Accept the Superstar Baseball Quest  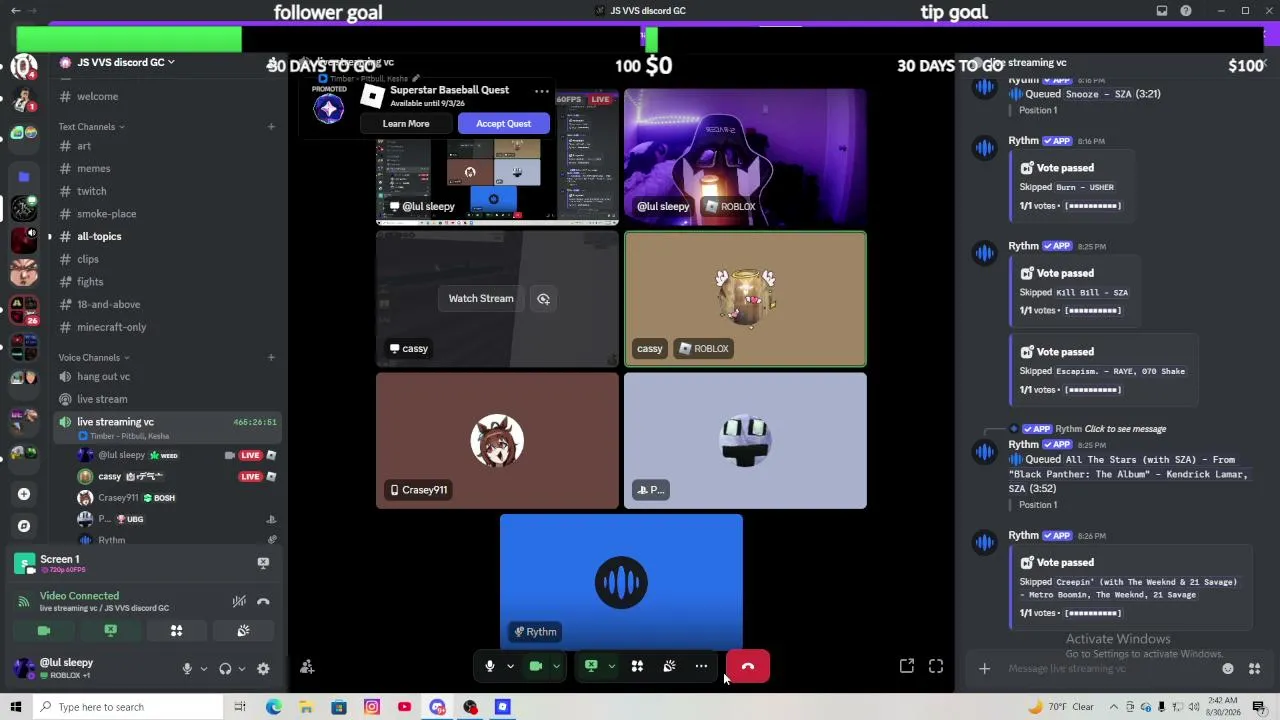click(503, 124)
